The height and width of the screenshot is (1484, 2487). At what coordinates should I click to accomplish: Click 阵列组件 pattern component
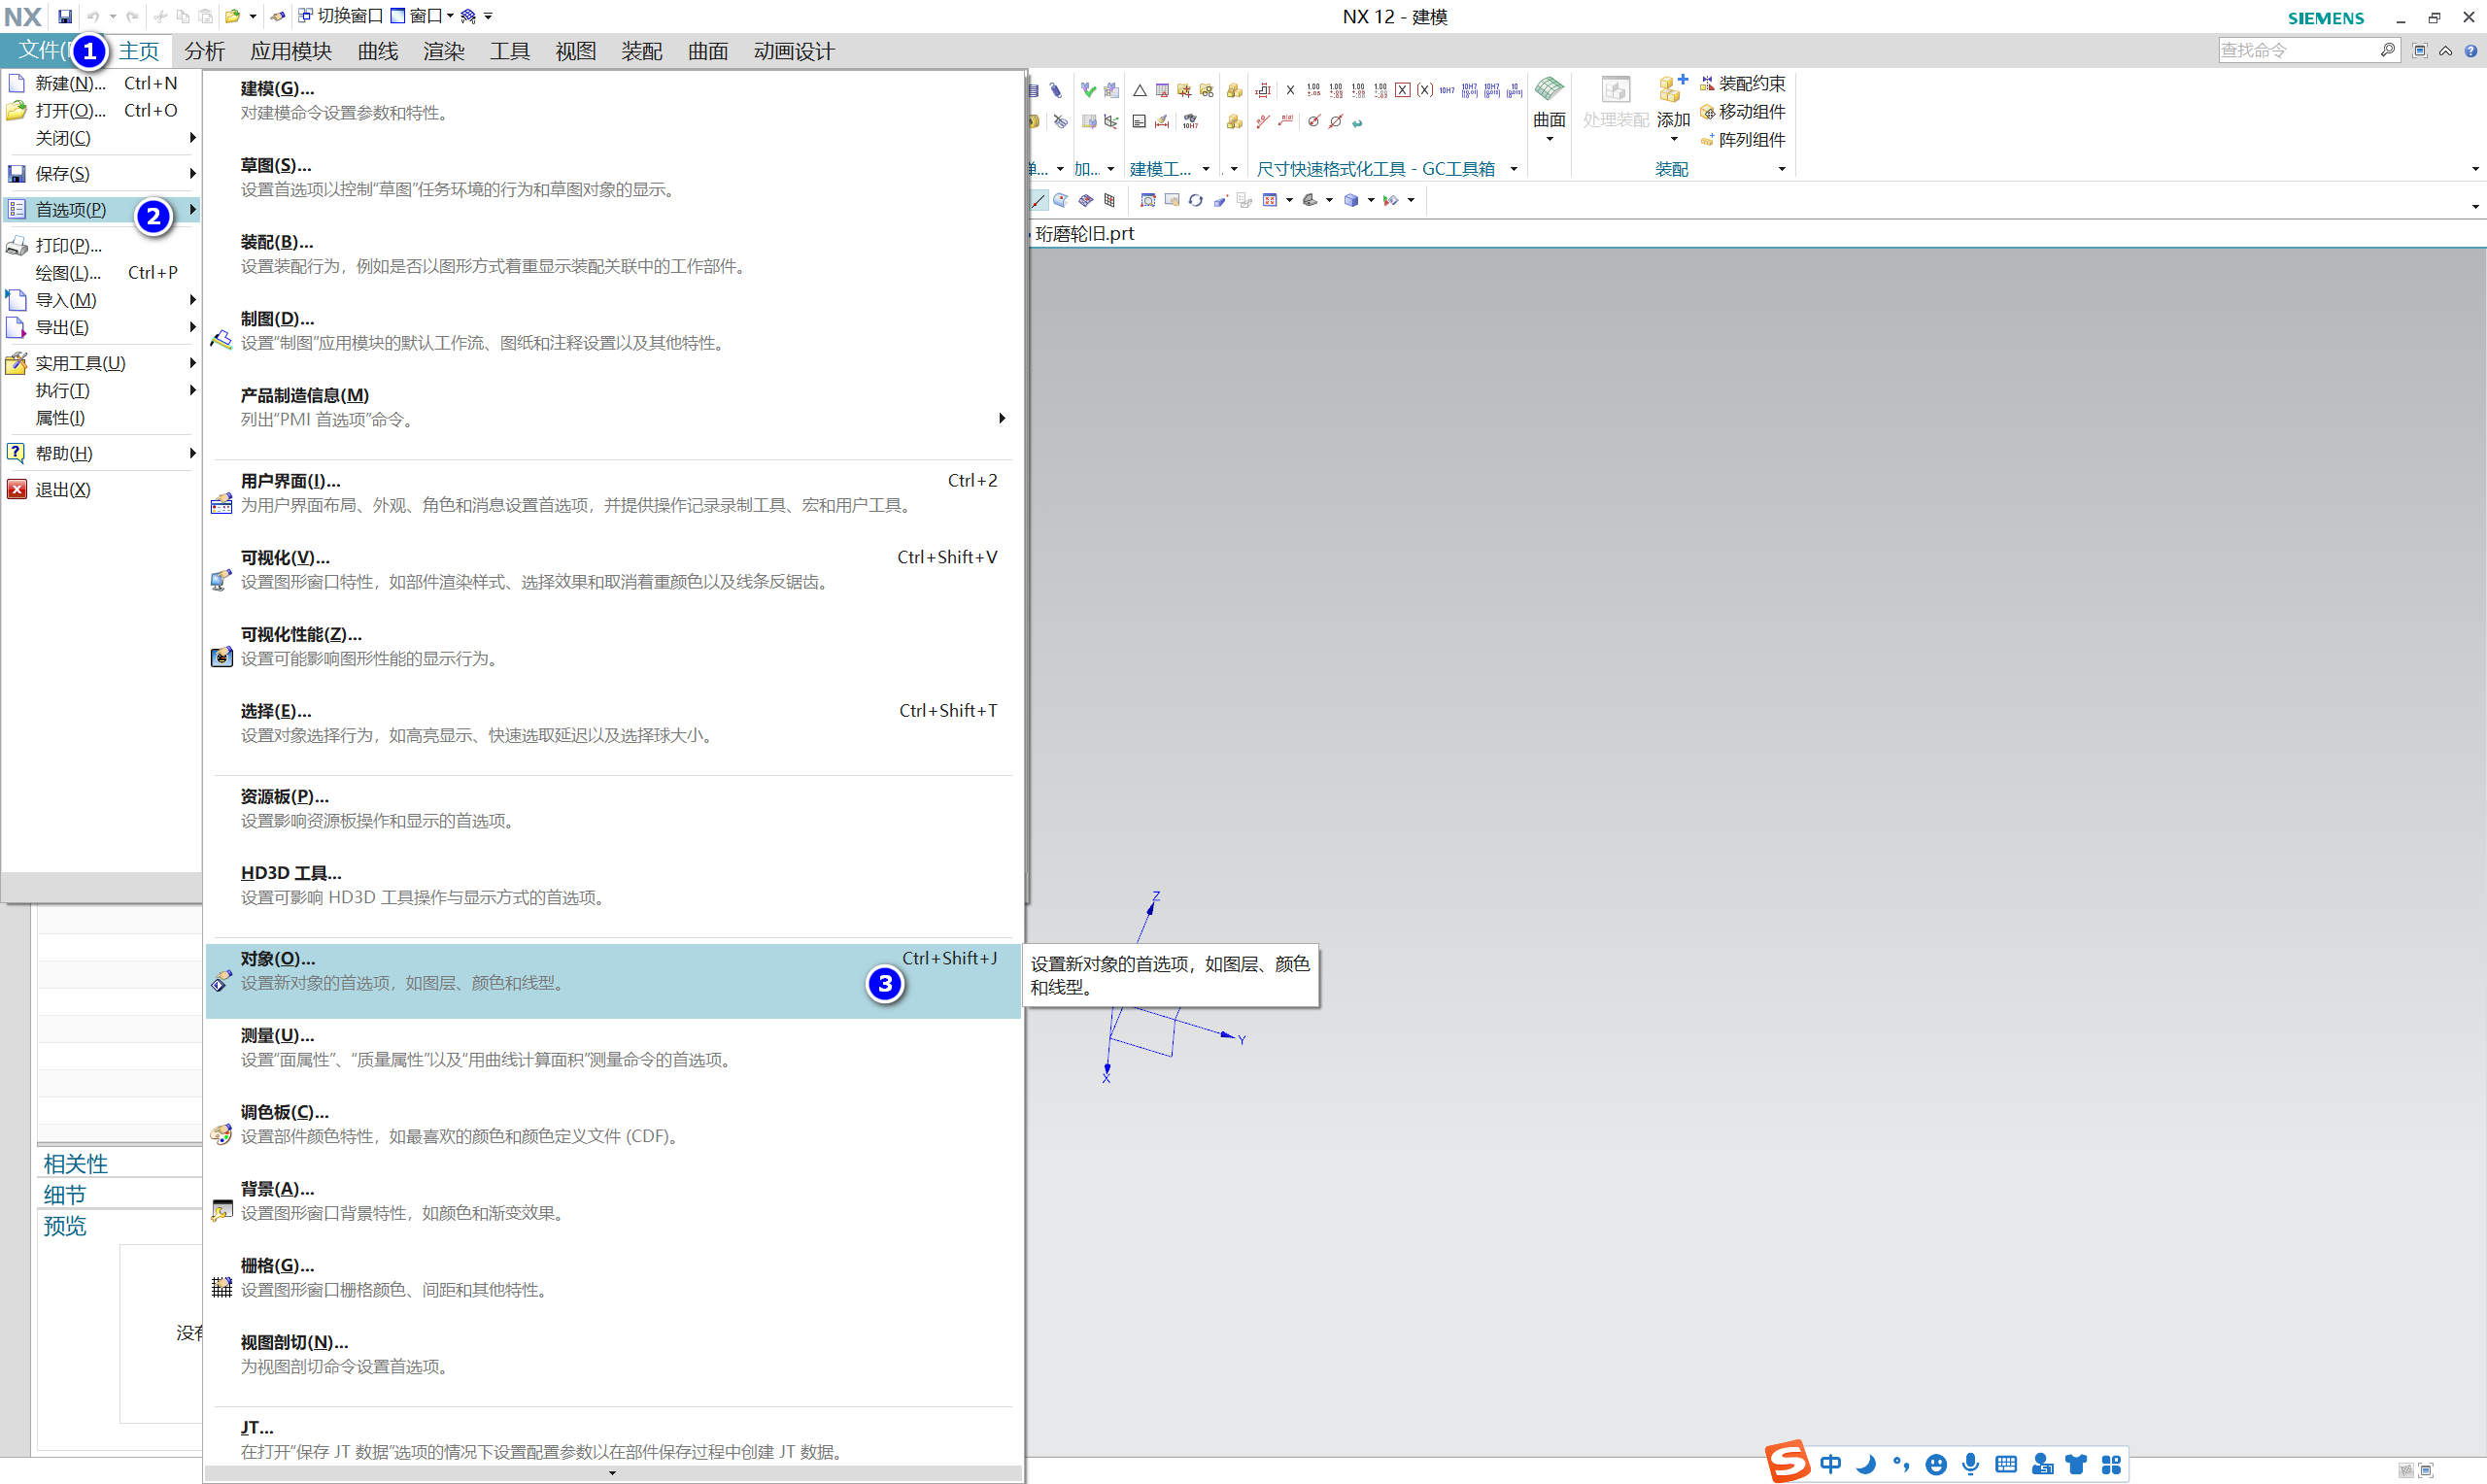[x=1743, y=140]
